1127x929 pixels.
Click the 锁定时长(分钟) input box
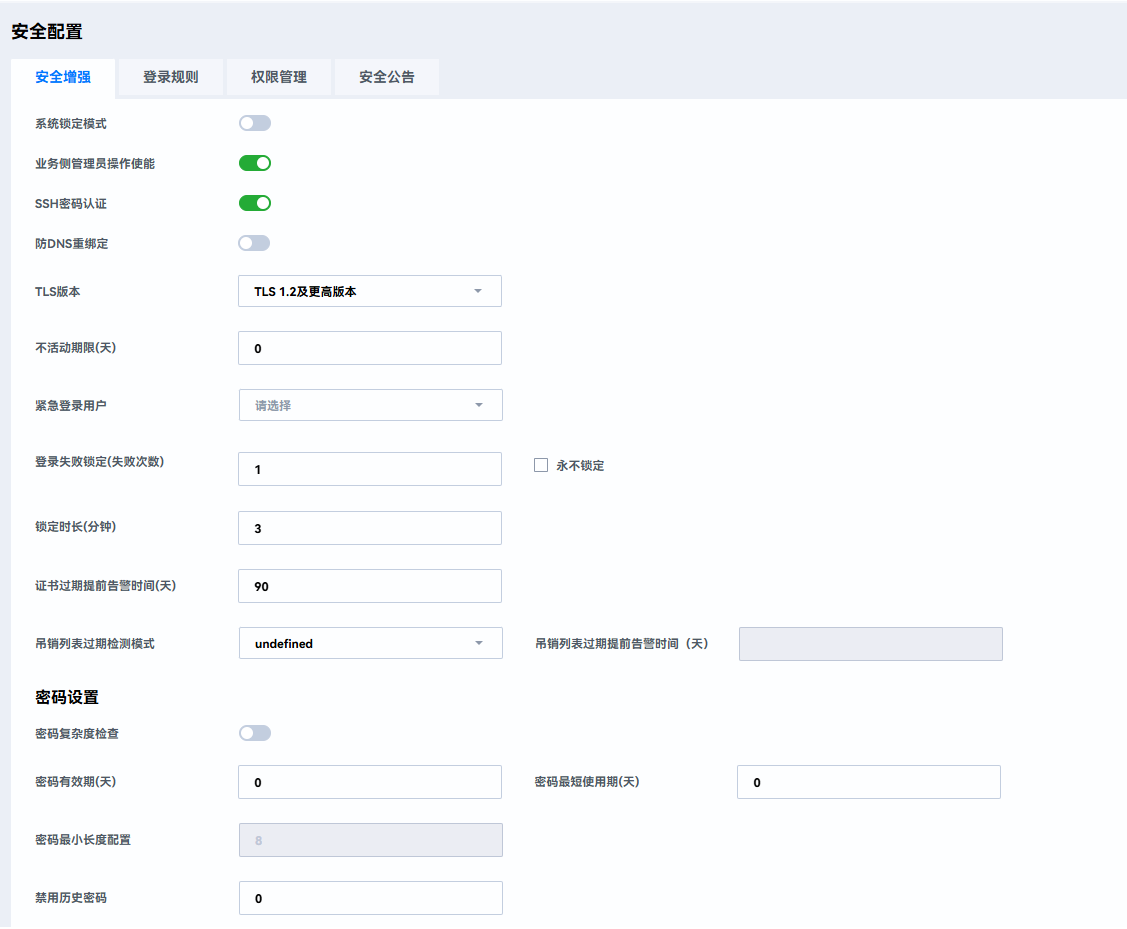(x=369, y=528)
